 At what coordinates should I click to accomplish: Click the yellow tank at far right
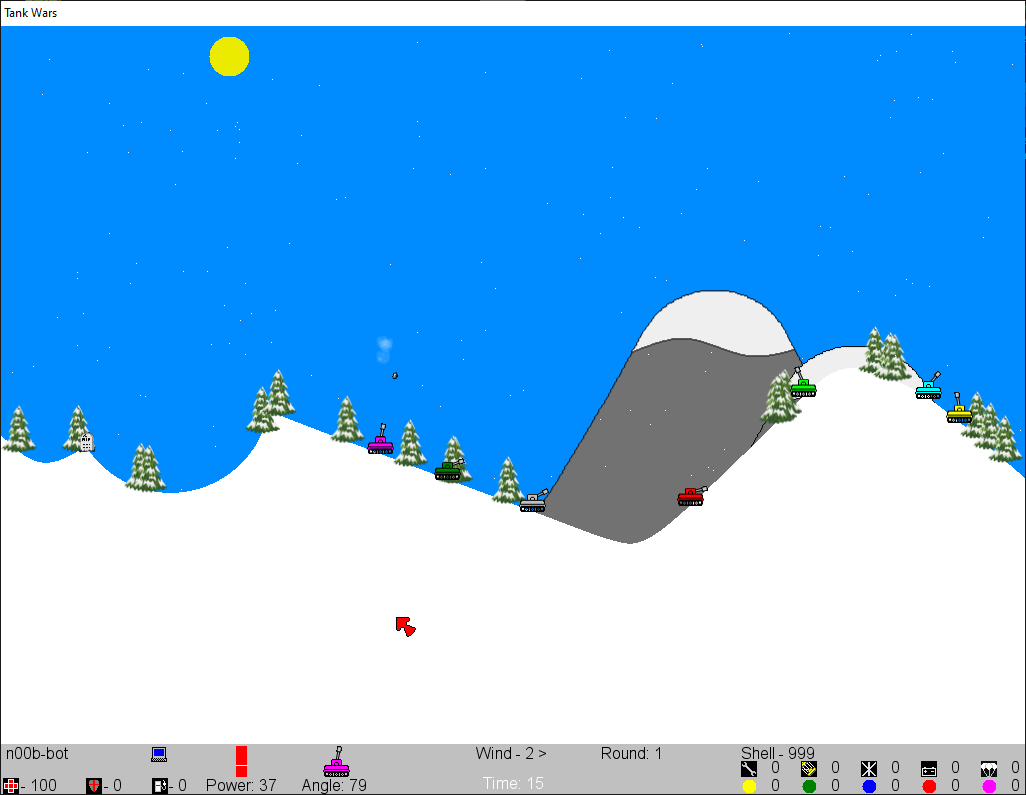[x=959, y=413]
